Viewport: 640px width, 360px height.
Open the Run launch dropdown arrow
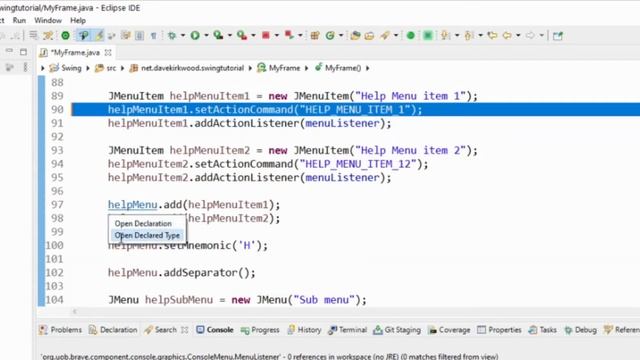[206, 36]
